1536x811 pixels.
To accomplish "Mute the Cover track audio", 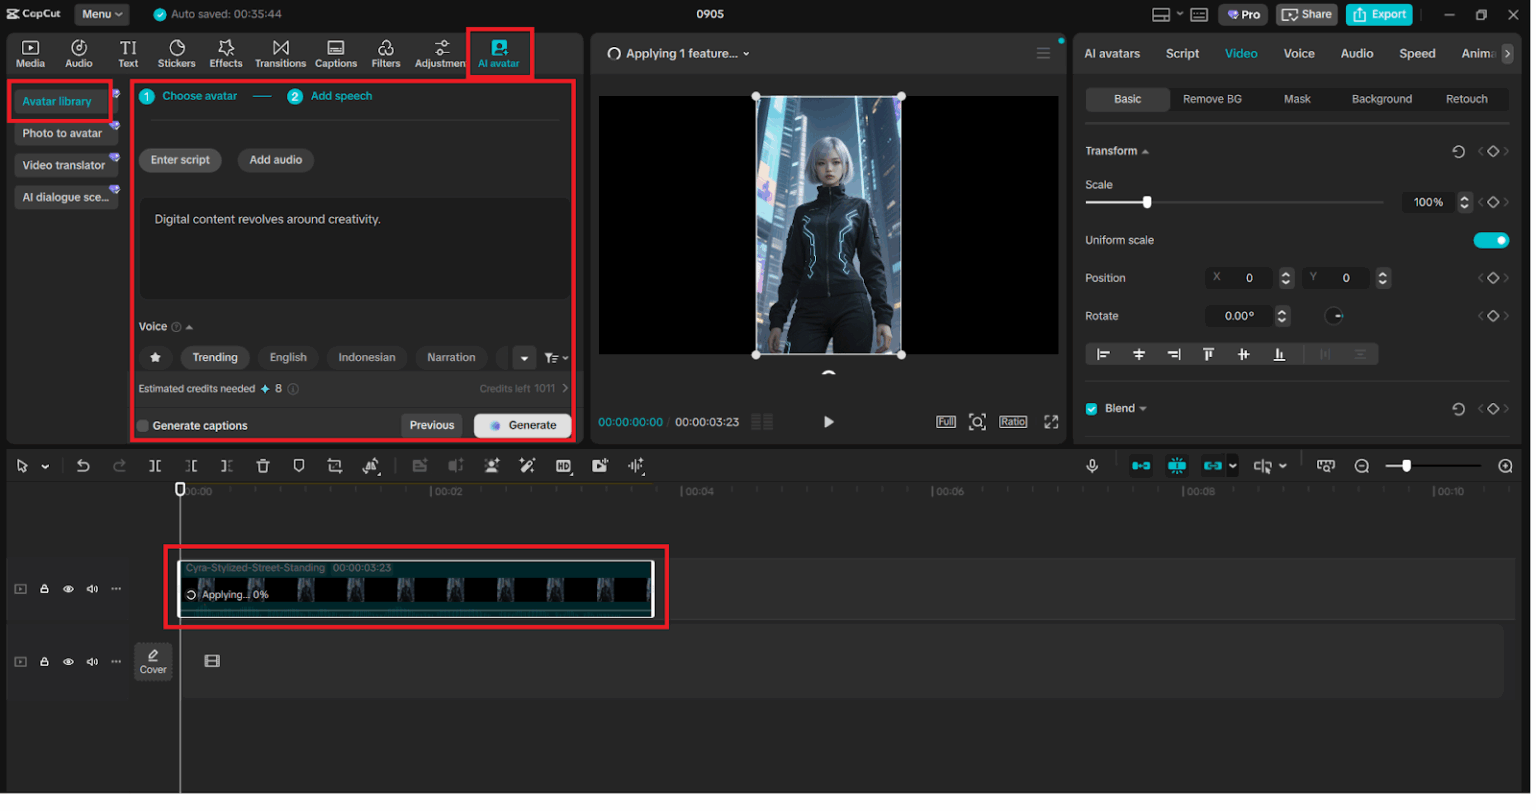I will point(92,663).
